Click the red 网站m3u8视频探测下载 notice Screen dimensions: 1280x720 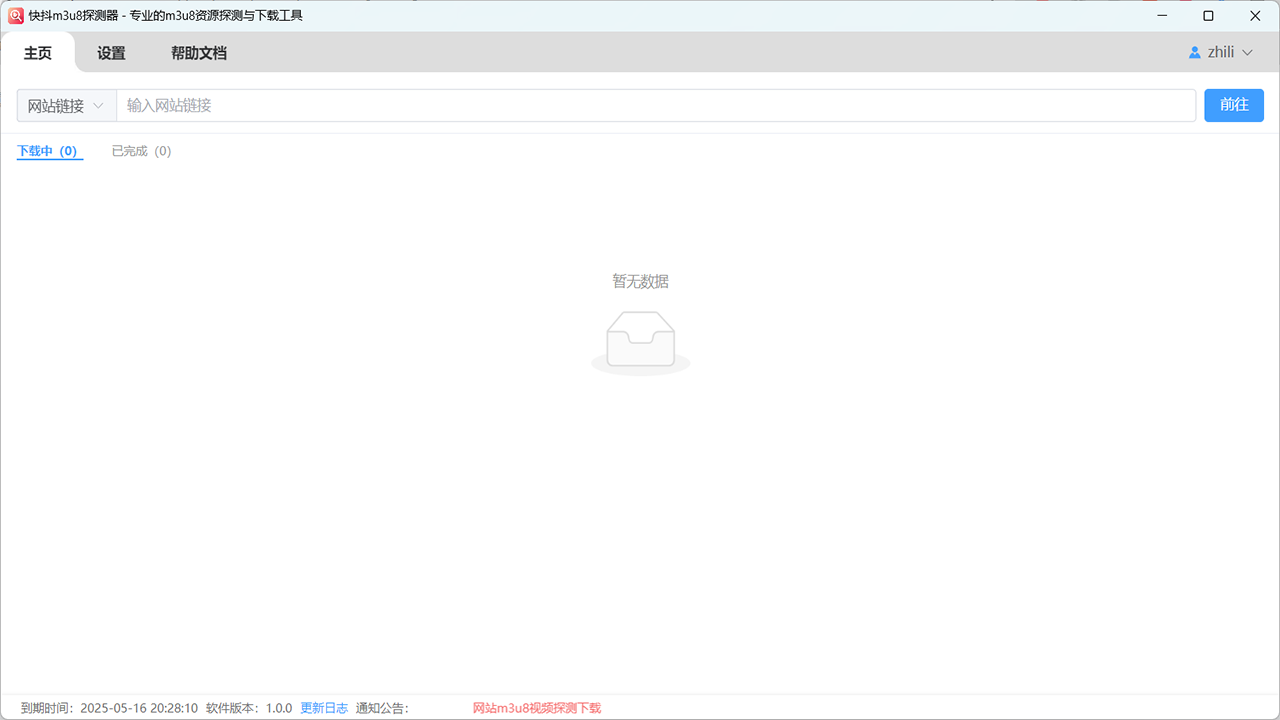click(x=537, y=708)
